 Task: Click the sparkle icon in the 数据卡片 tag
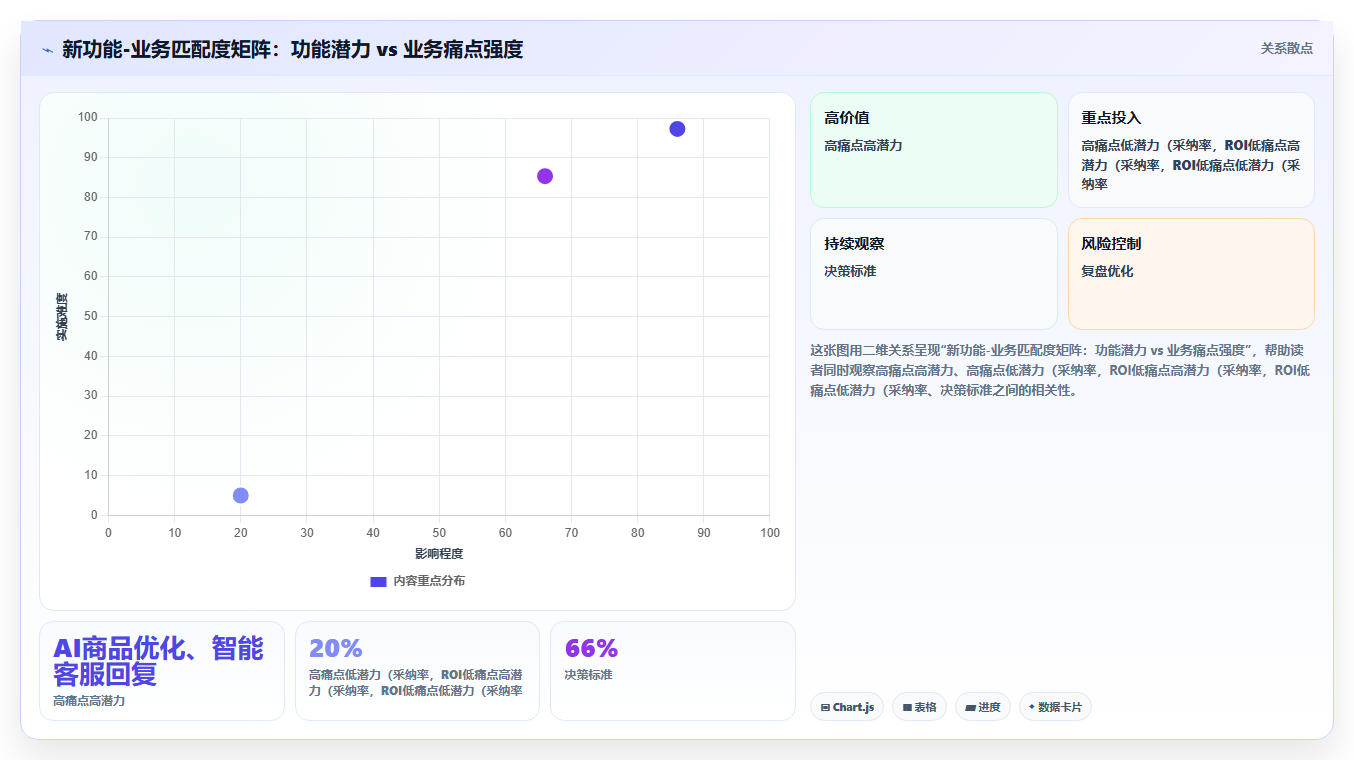coord(1032,707)
